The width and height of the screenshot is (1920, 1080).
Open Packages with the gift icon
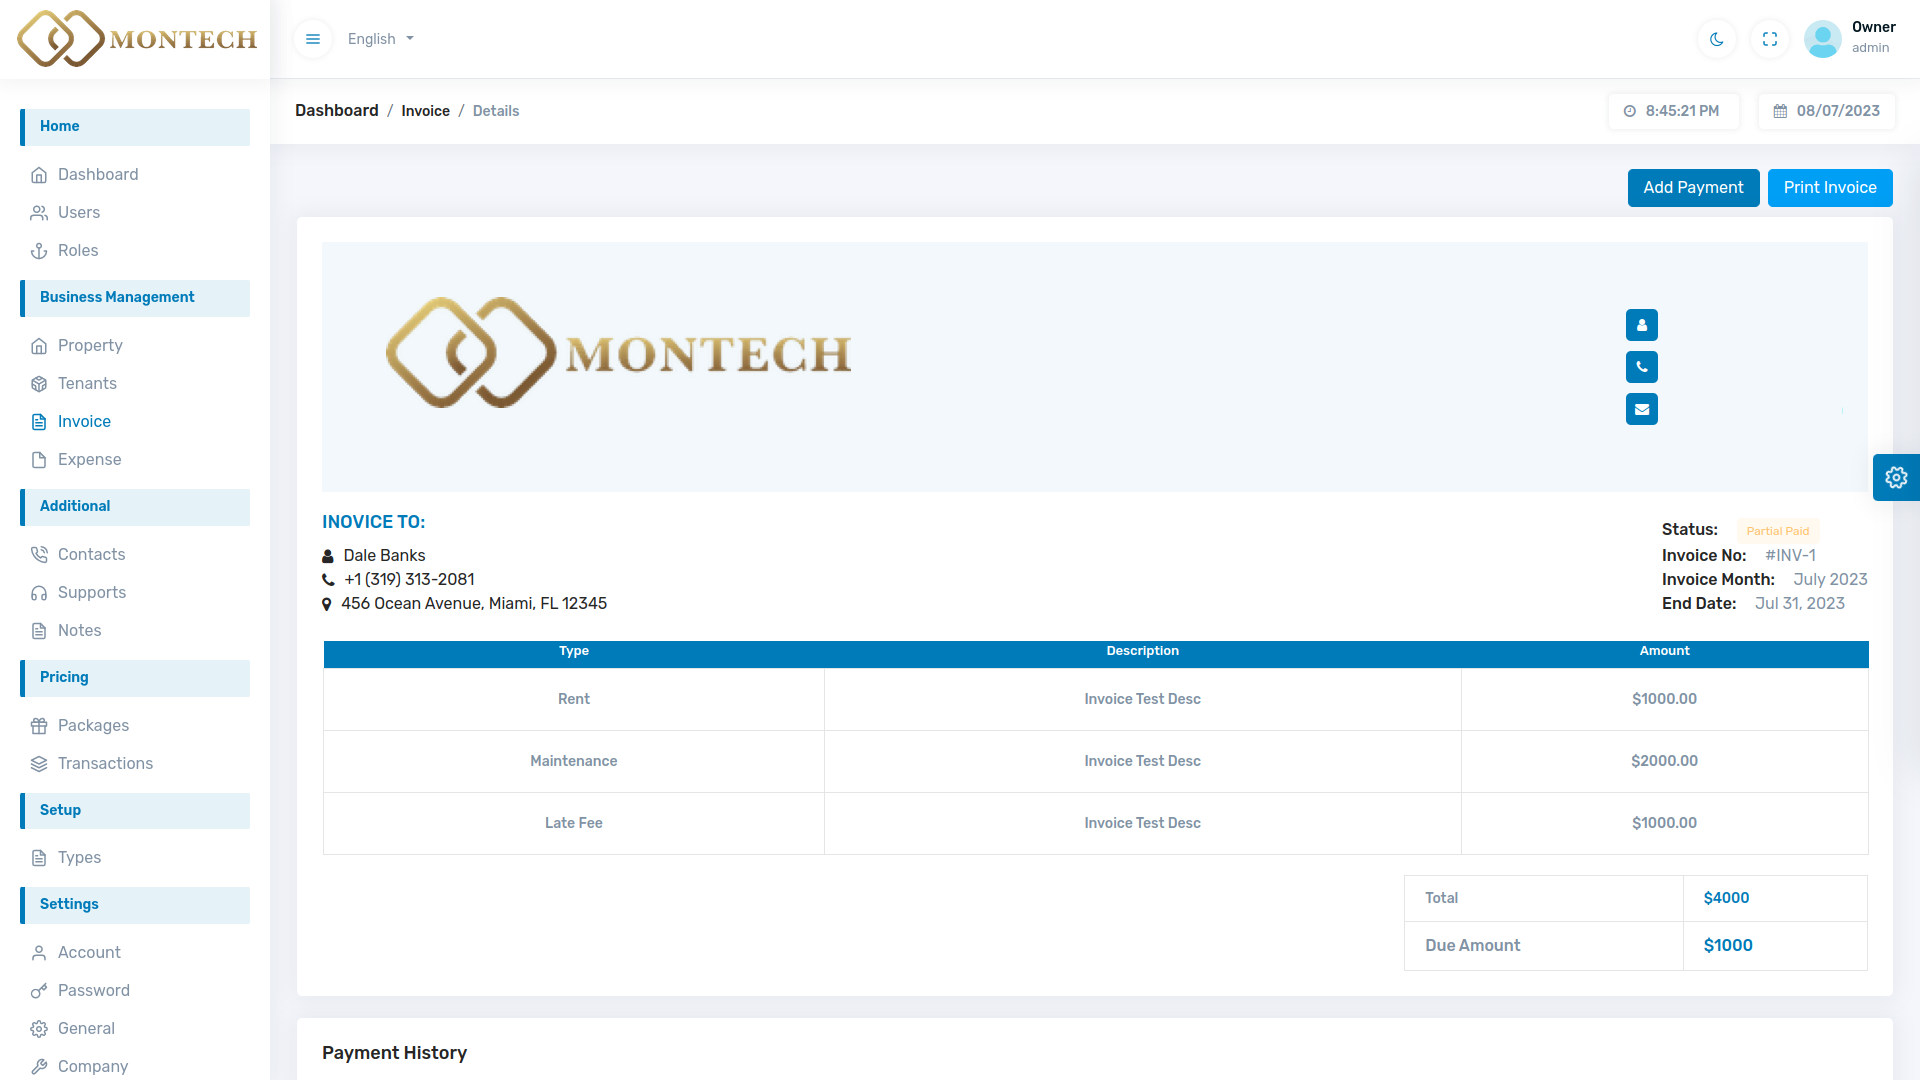coord(93,726)
